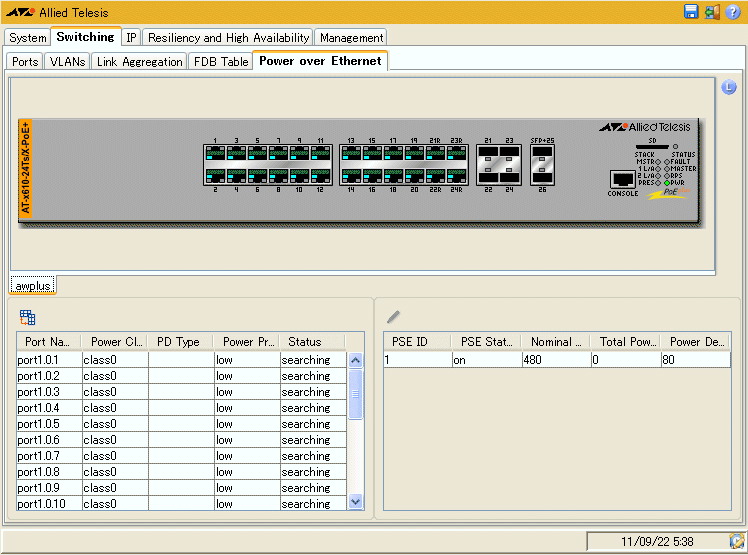748x555 pixels.
Task: Select the Switching tab
Action: click(85, 37)
